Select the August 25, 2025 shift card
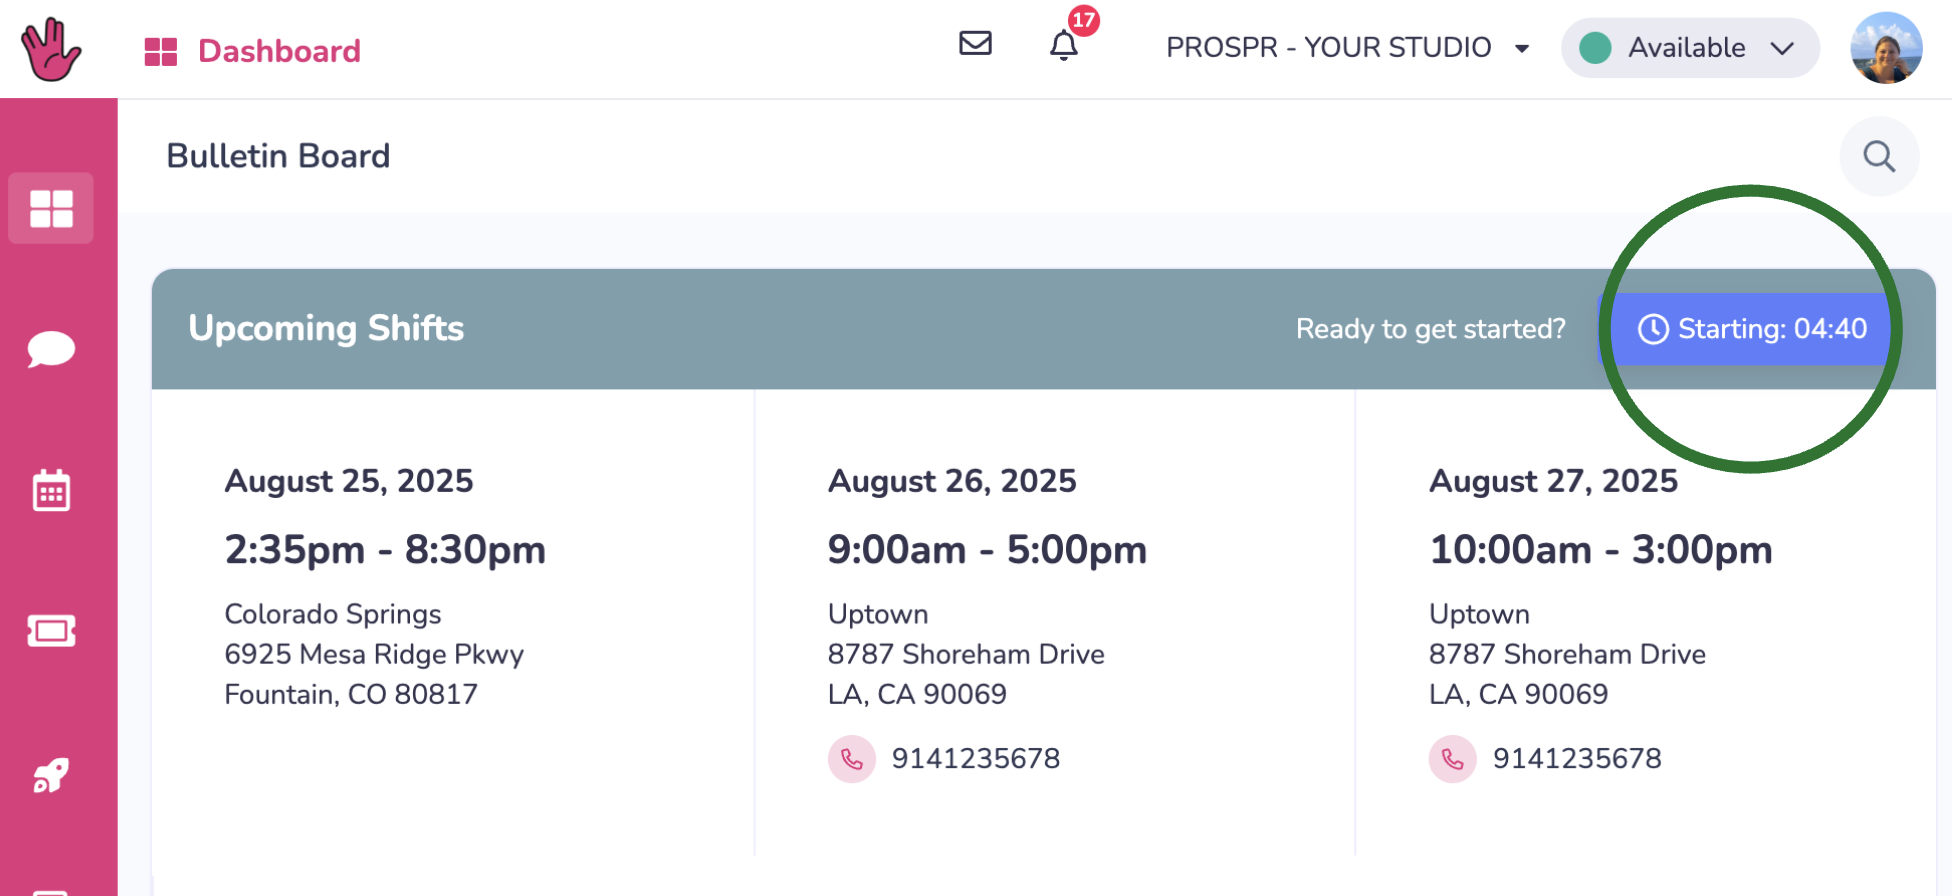 coord(453,622)
